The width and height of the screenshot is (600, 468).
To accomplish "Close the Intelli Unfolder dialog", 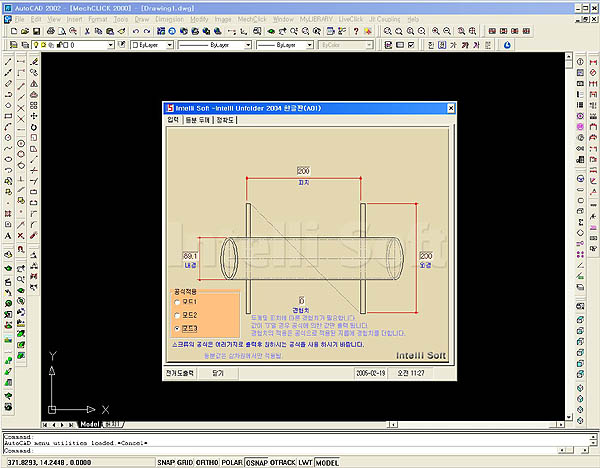I will (x=451, y=108).
